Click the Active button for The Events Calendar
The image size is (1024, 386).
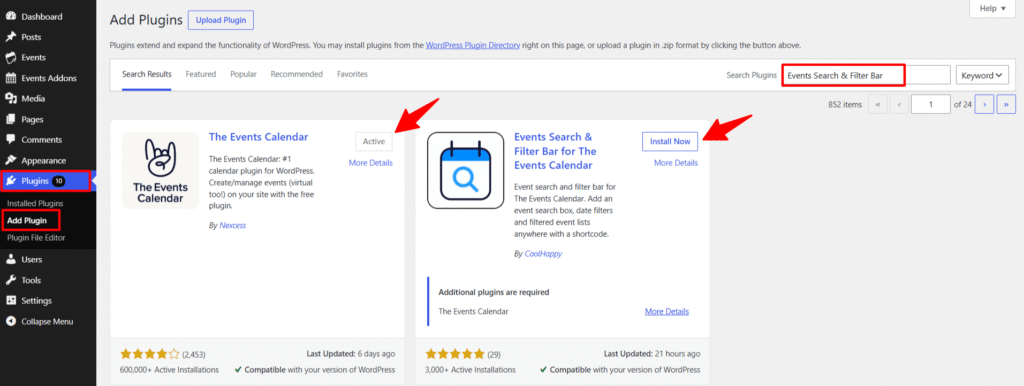pos(374,141)
